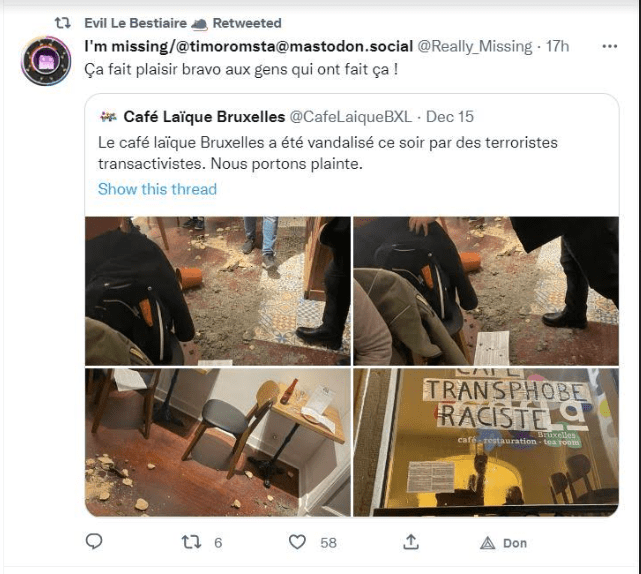The height and width of the screenshot is (574, 641).
Task: Open the top-right photo with paper on floor
Action: click(486, 291)
